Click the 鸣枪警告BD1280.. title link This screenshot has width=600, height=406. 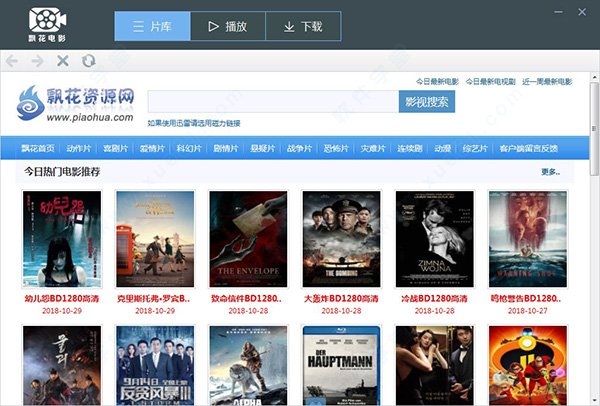526,298
